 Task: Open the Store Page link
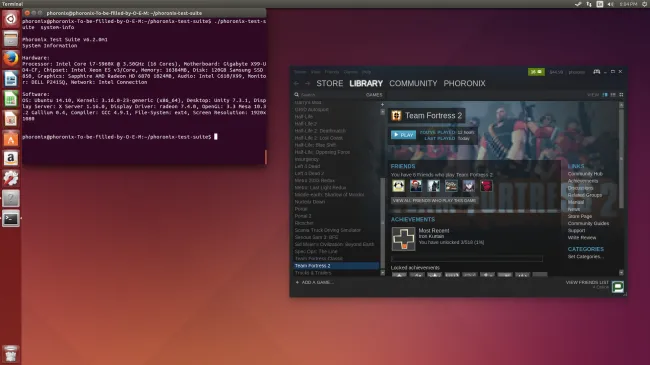[580, 217]
